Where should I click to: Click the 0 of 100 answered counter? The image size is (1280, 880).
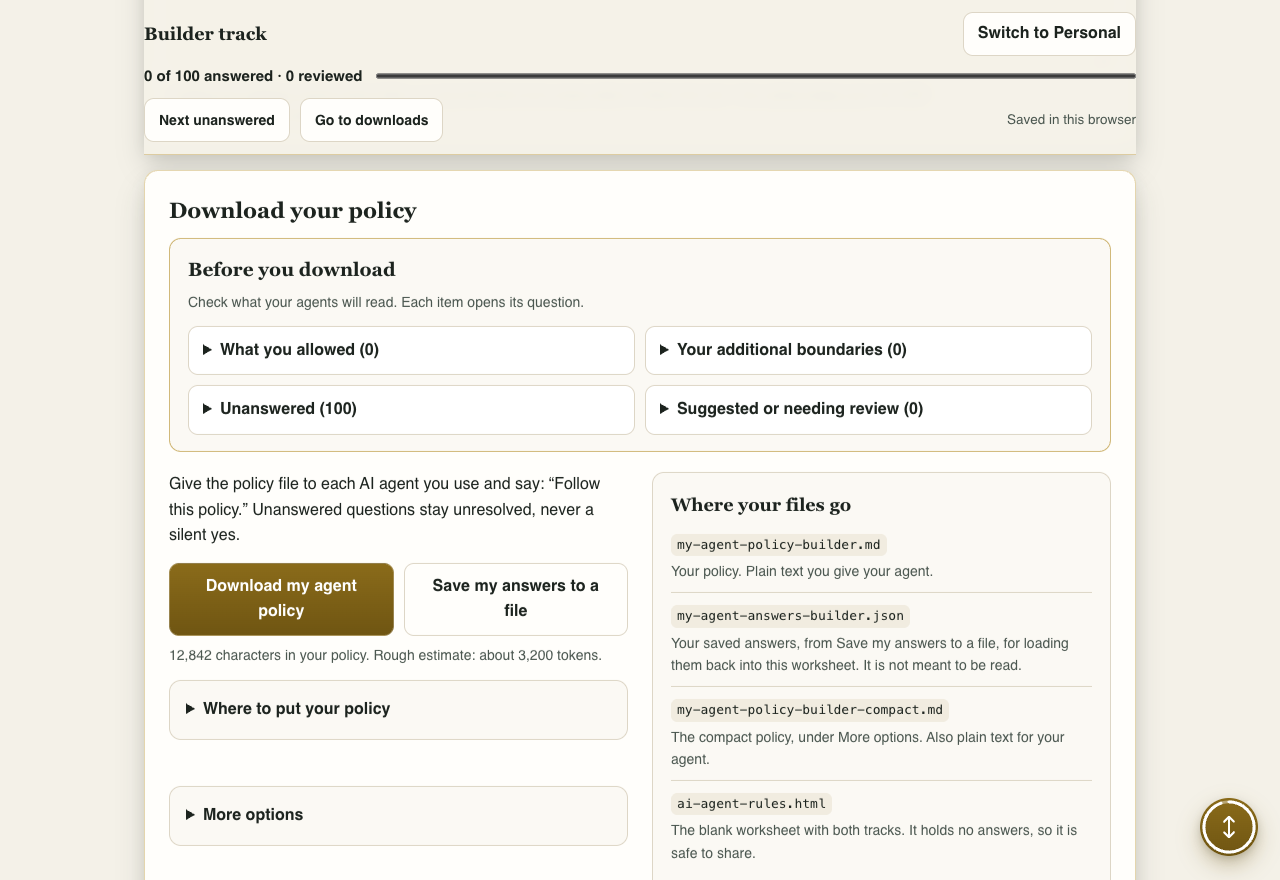253,76
